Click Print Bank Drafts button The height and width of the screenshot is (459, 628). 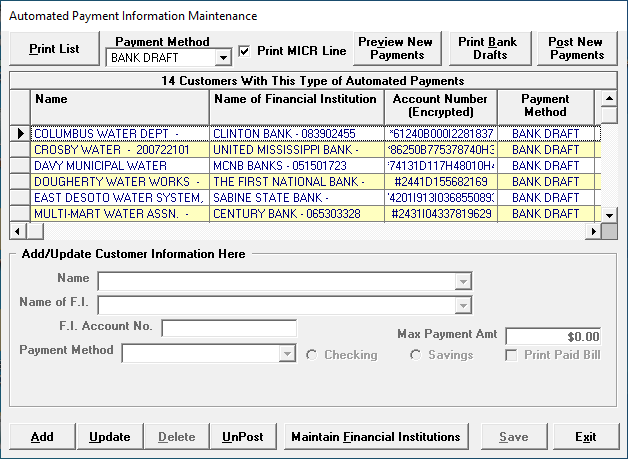(490, 49)
